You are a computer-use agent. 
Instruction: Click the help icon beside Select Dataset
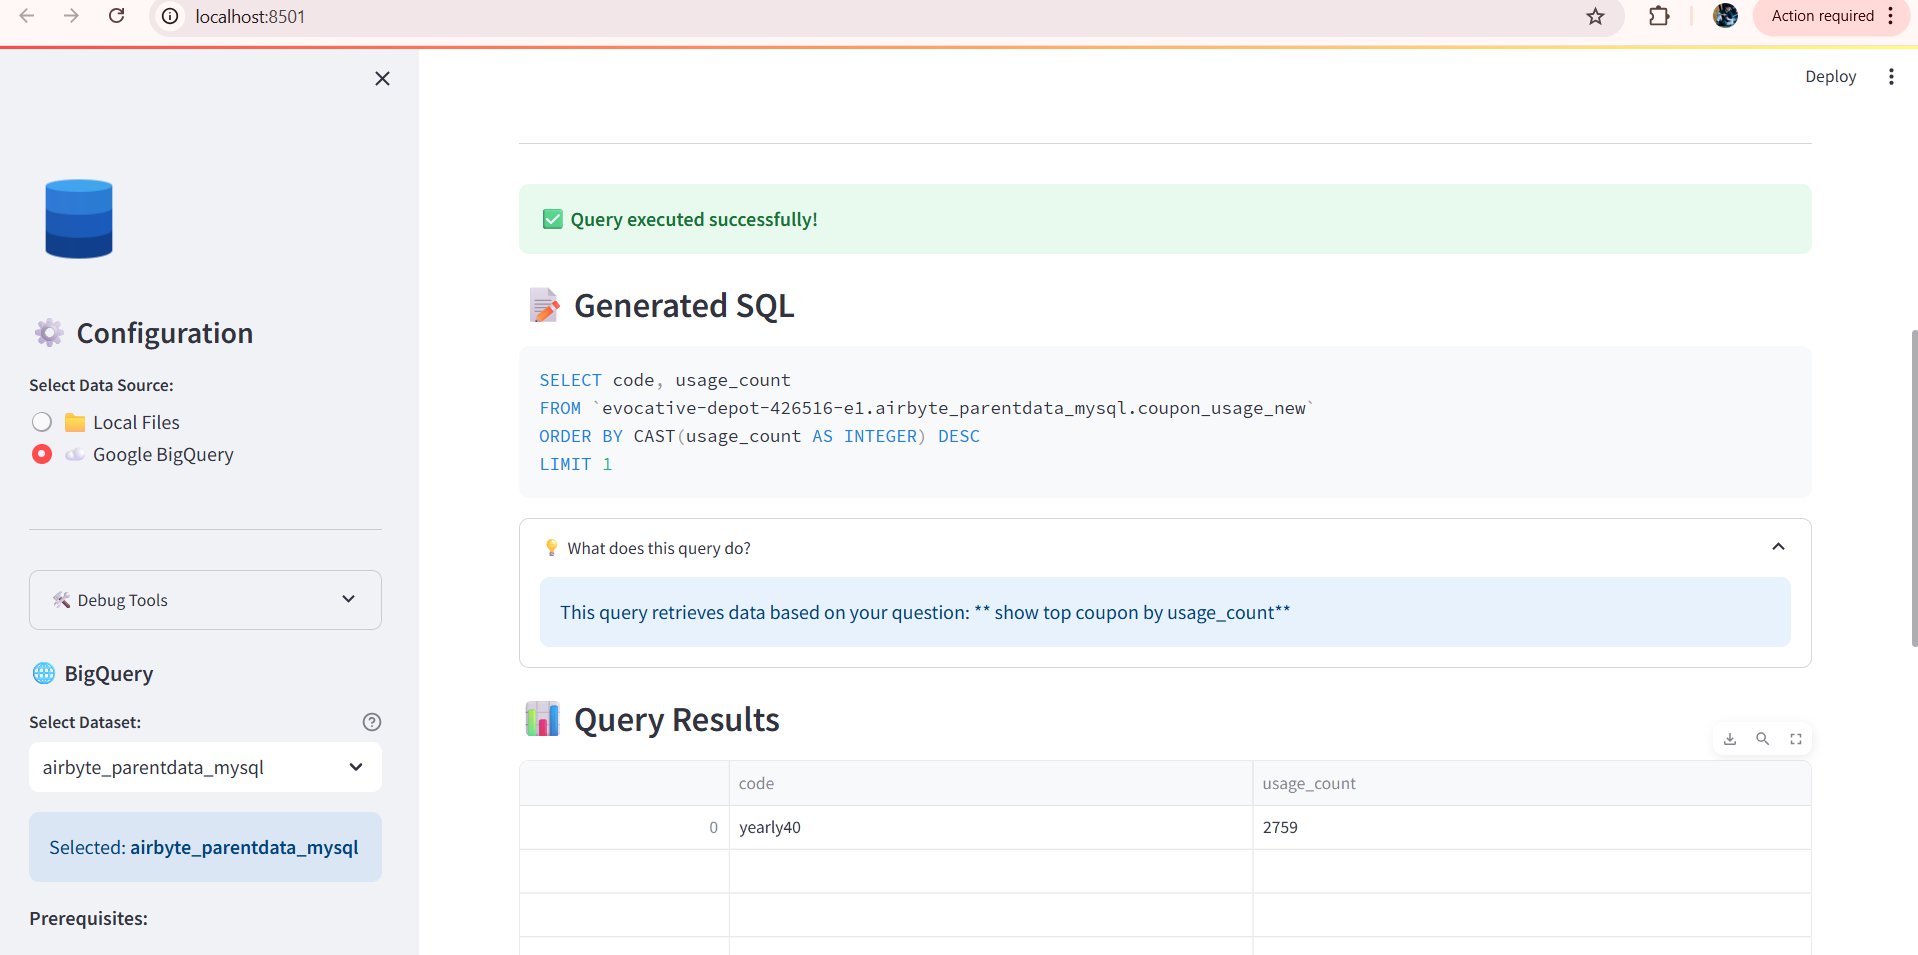tap(372, 722)
